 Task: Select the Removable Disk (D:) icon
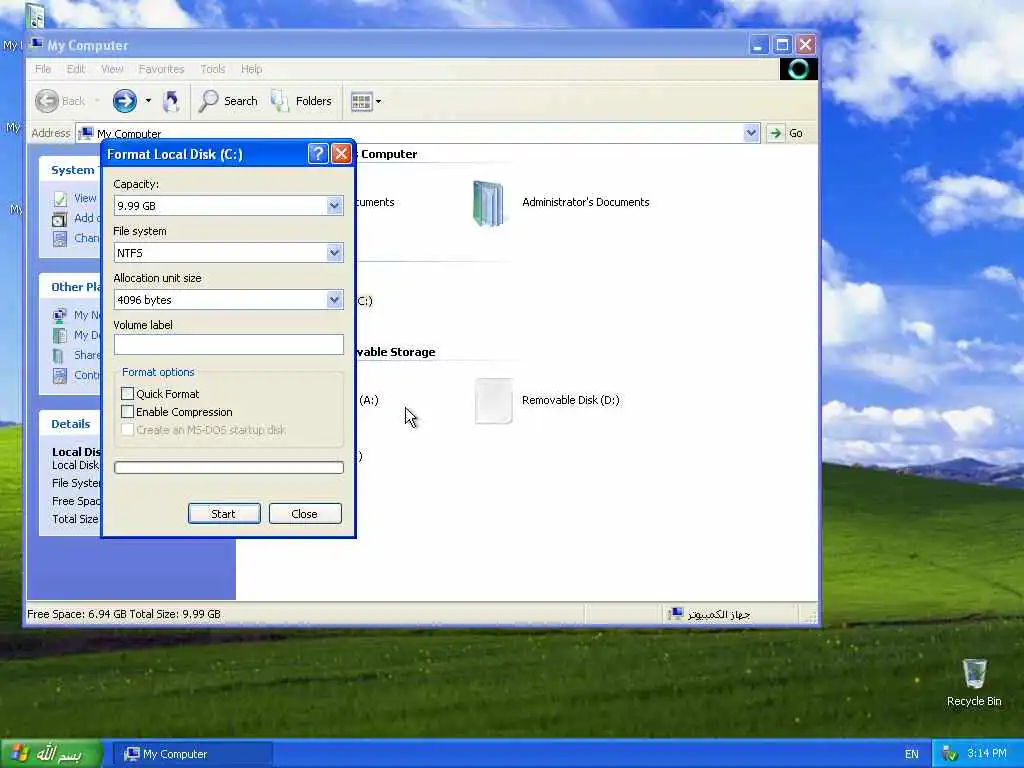pos(493,400)
